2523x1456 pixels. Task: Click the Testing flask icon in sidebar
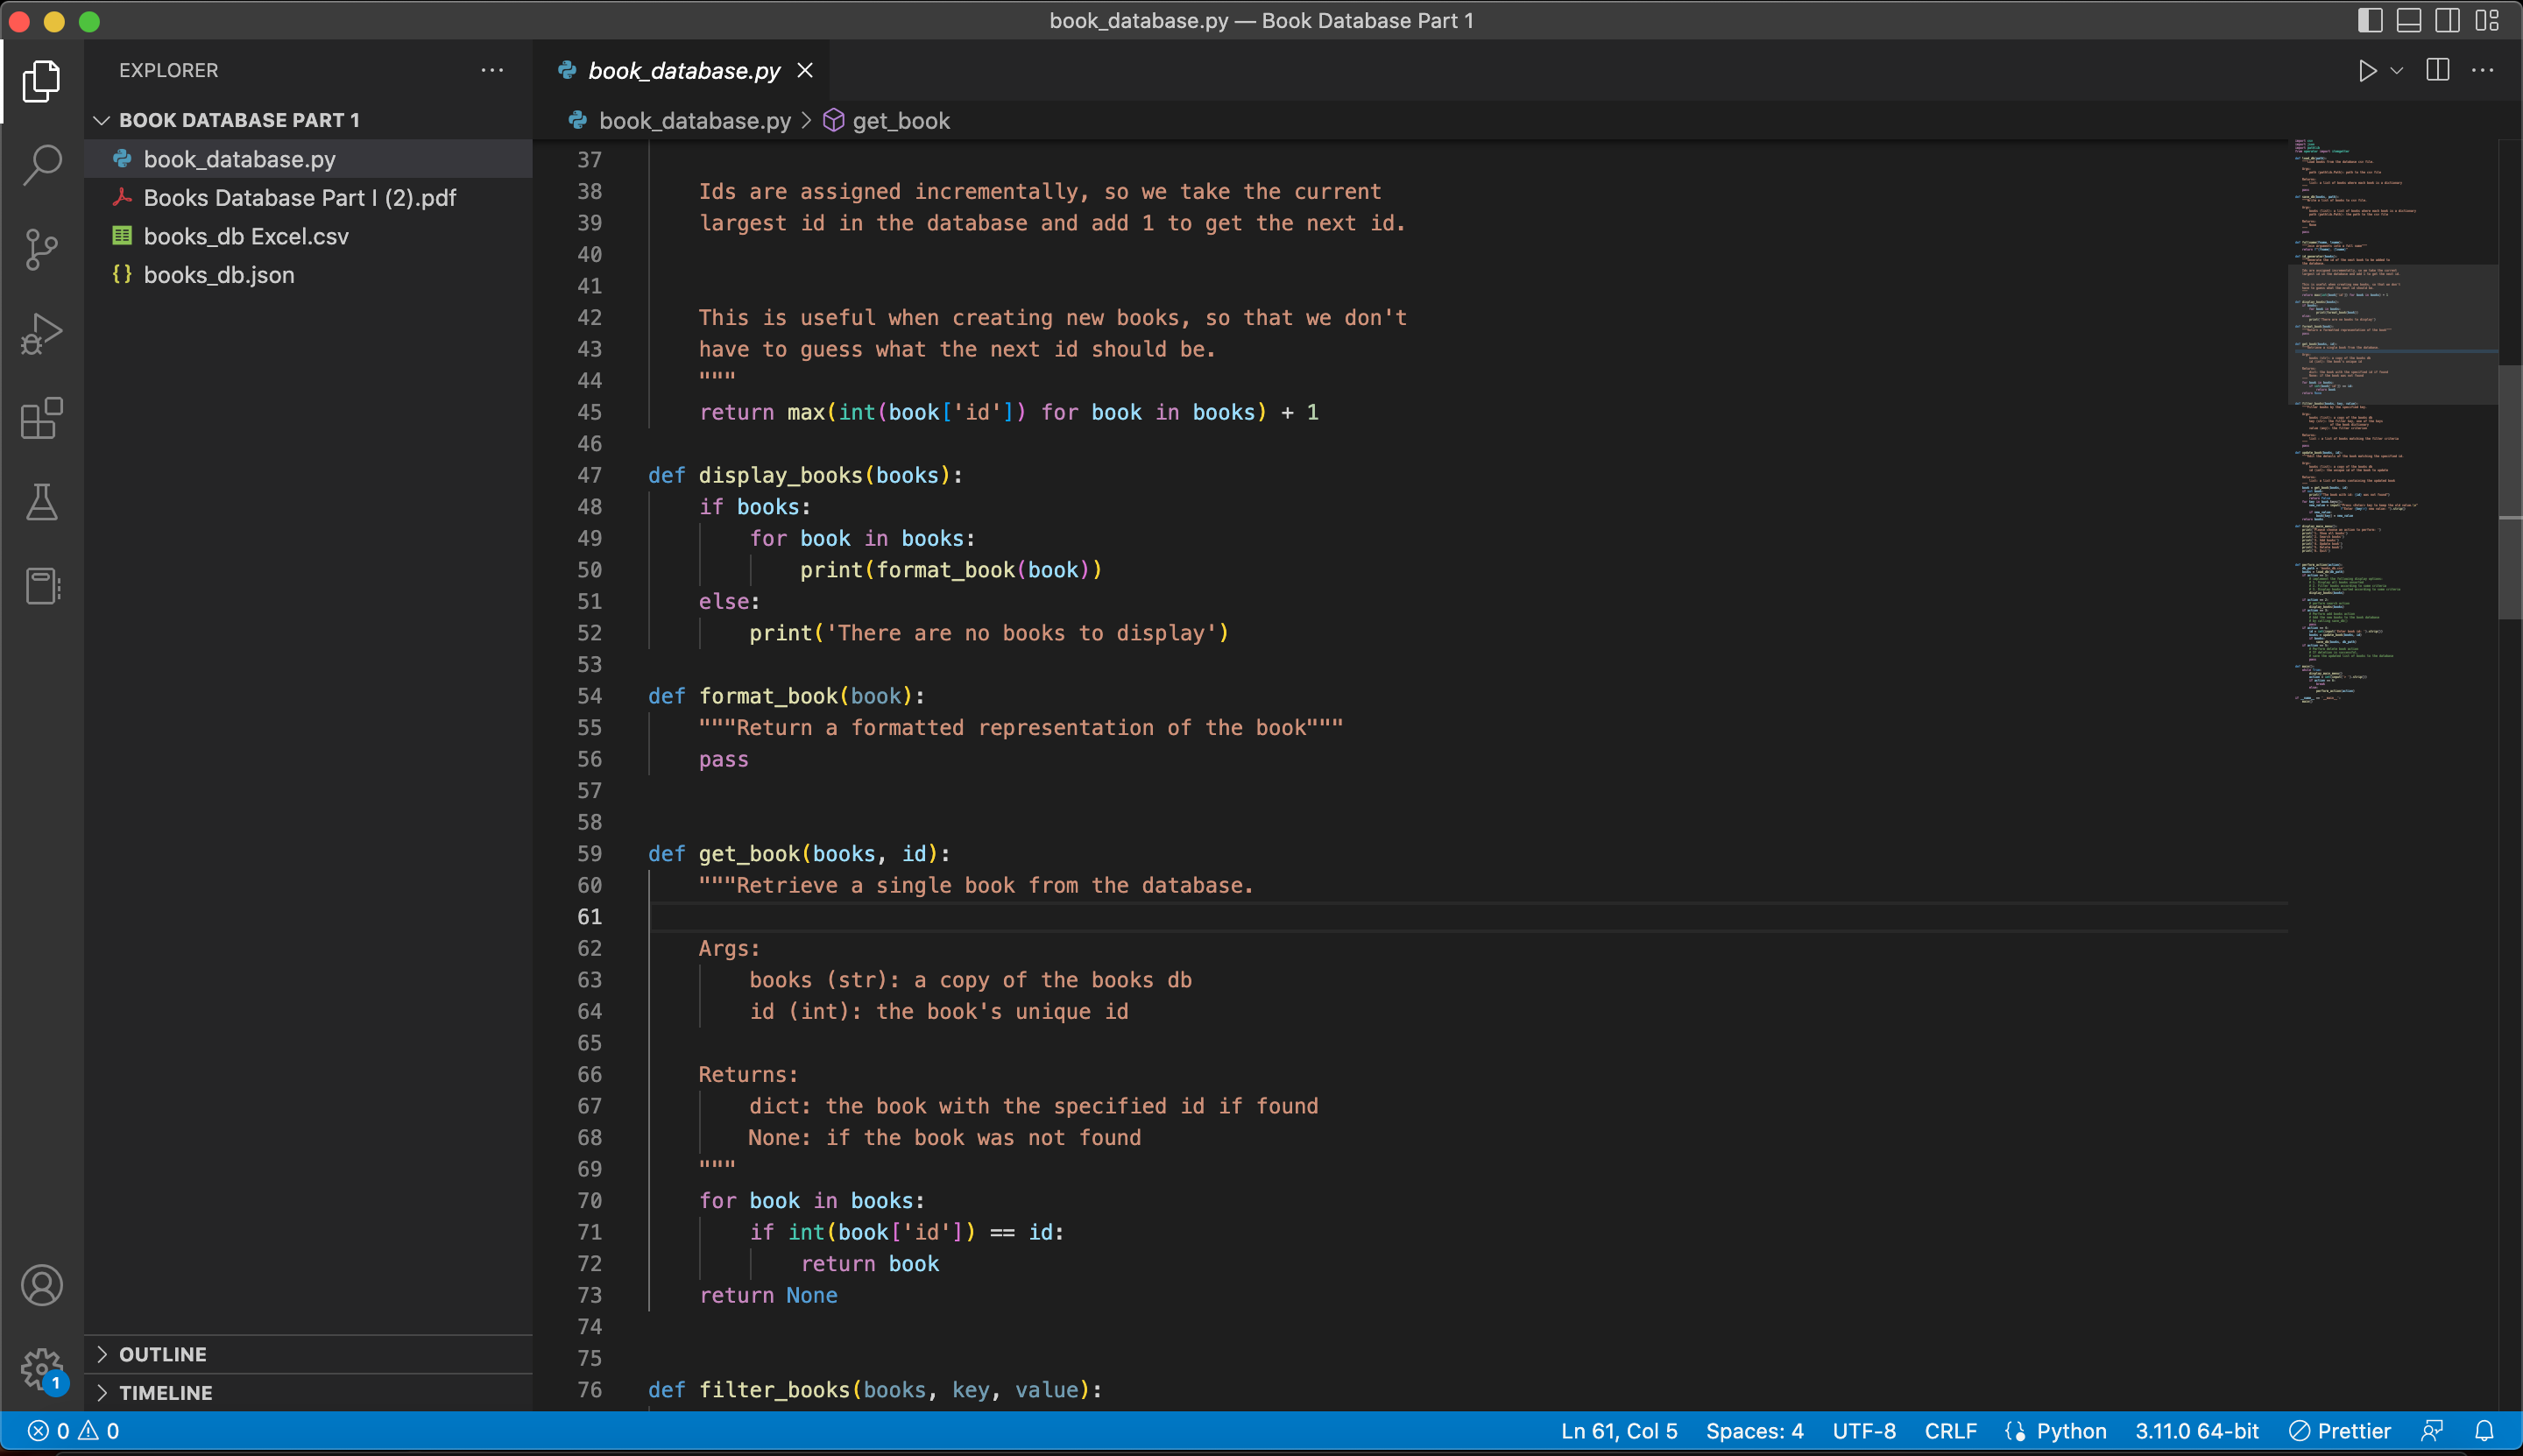tap(41, 503)
